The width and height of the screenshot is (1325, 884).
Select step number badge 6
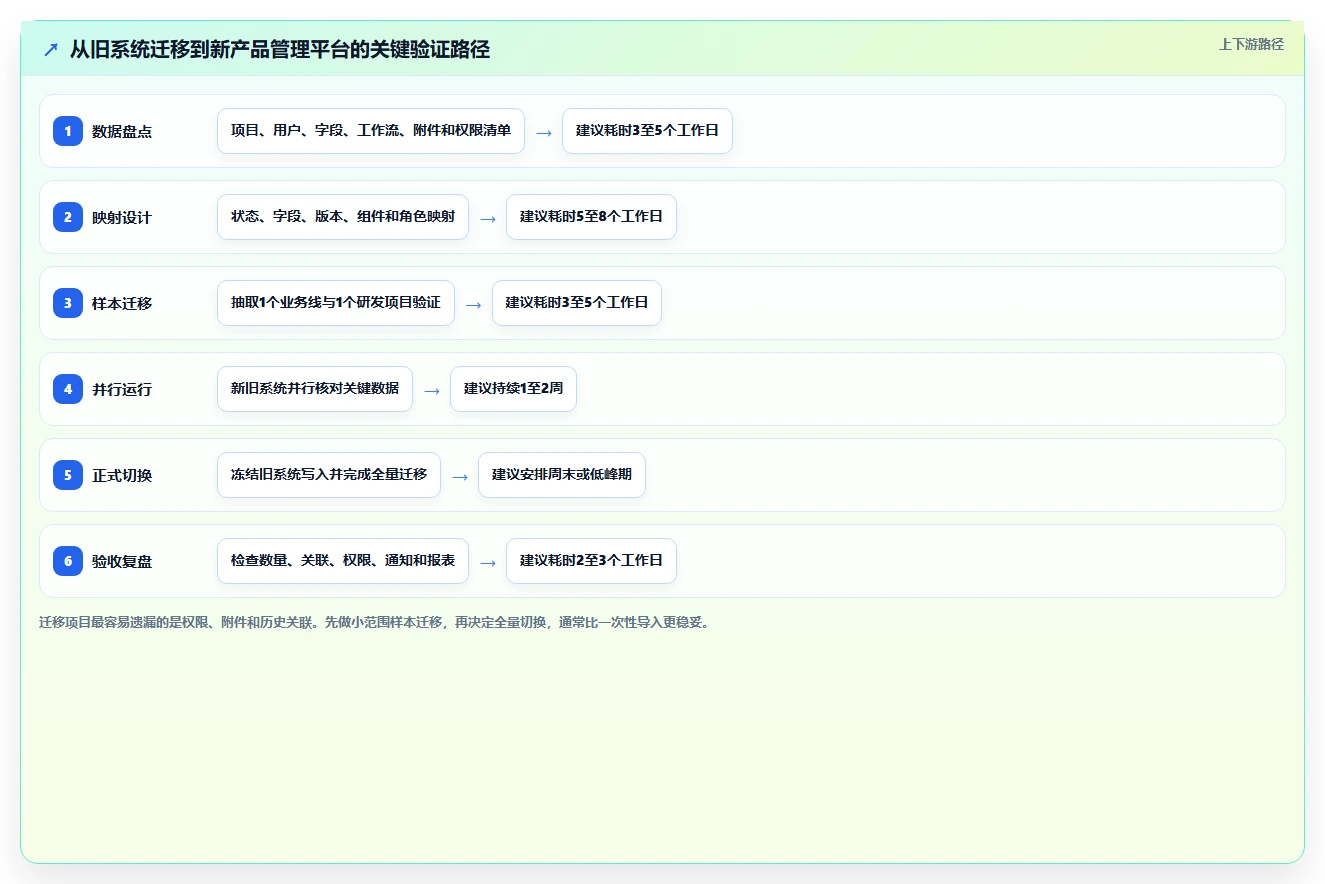(68, 561)
